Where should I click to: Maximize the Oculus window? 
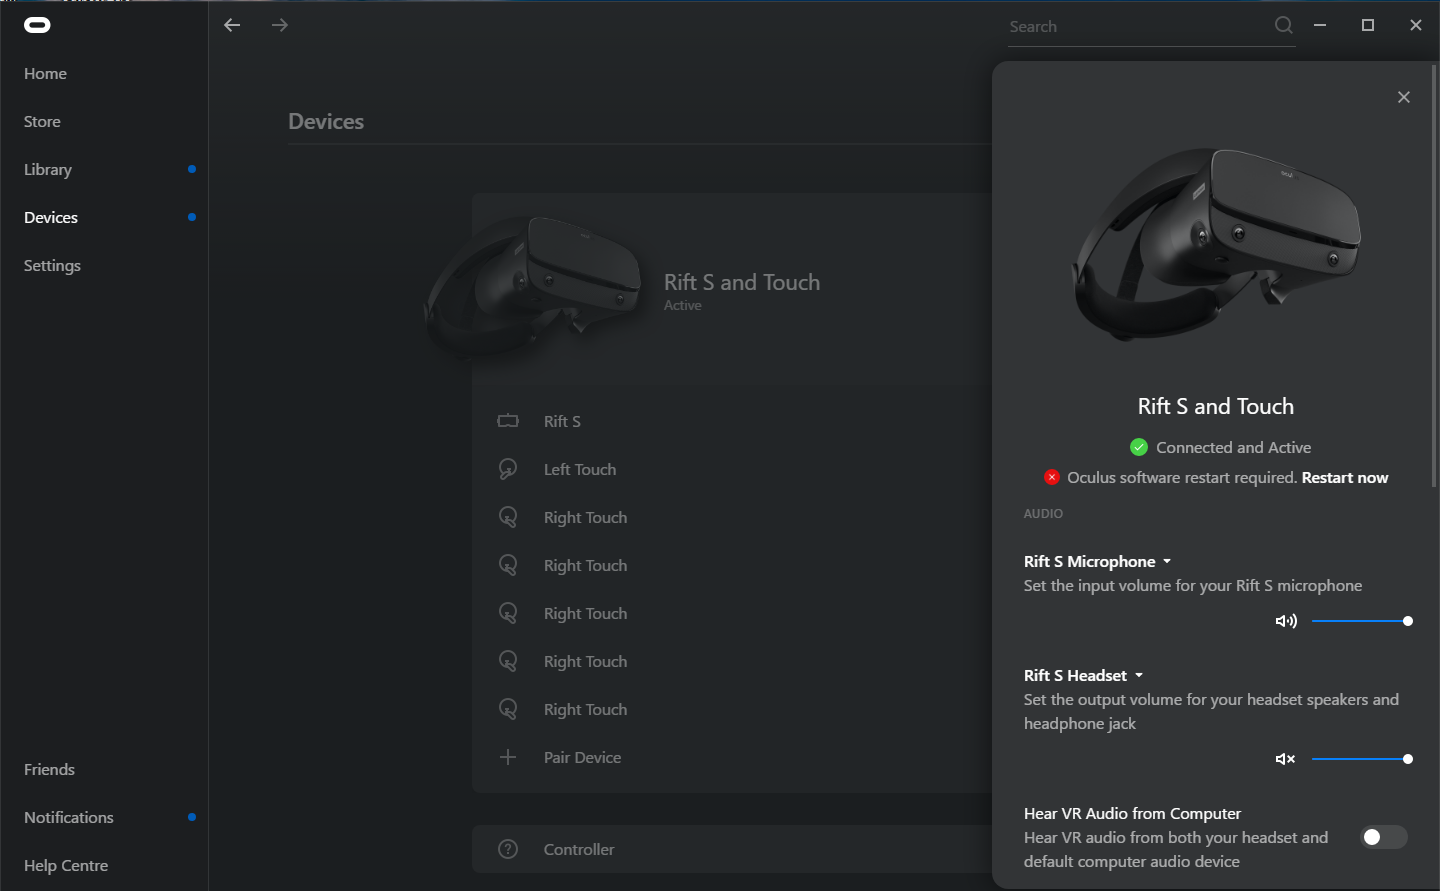tap(1368, 25)
